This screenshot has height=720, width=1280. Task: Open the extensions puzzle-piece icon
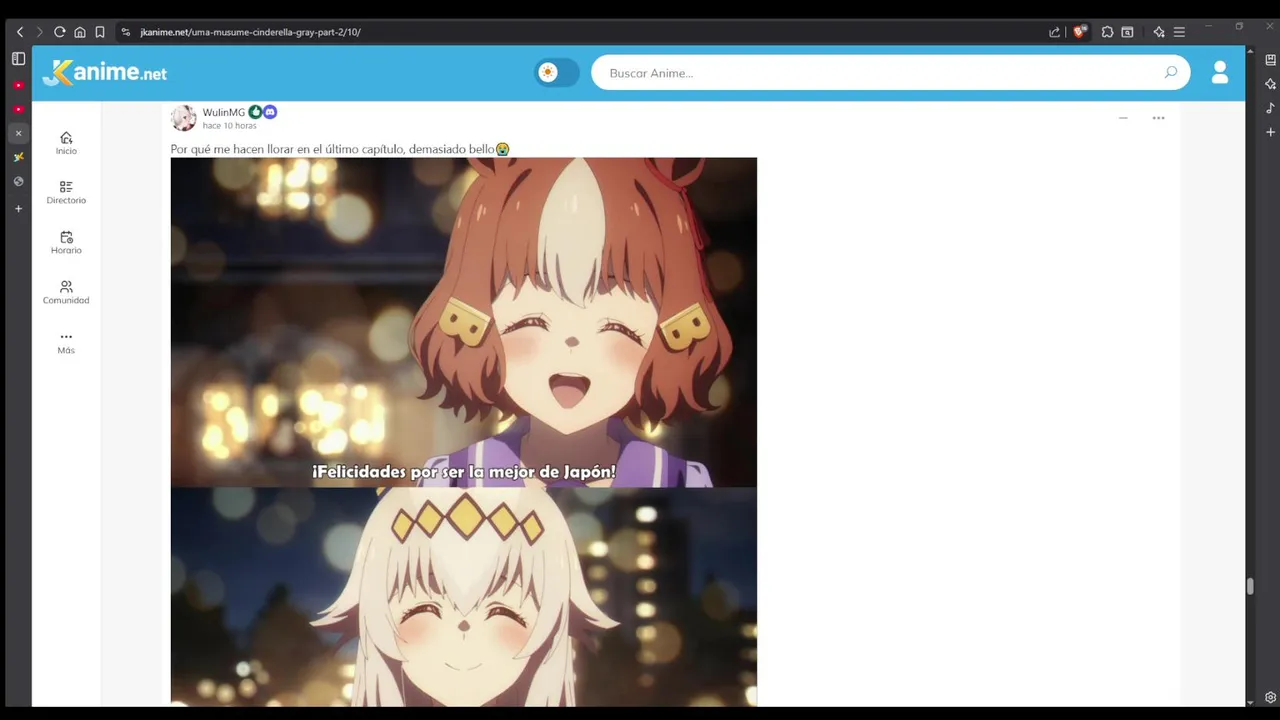[1107, 32]
